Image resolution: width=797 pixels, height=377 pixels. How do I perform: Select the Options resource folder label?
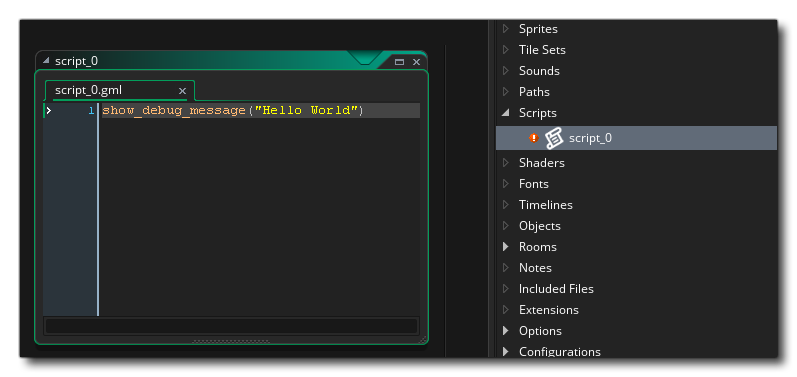point(540,331)
